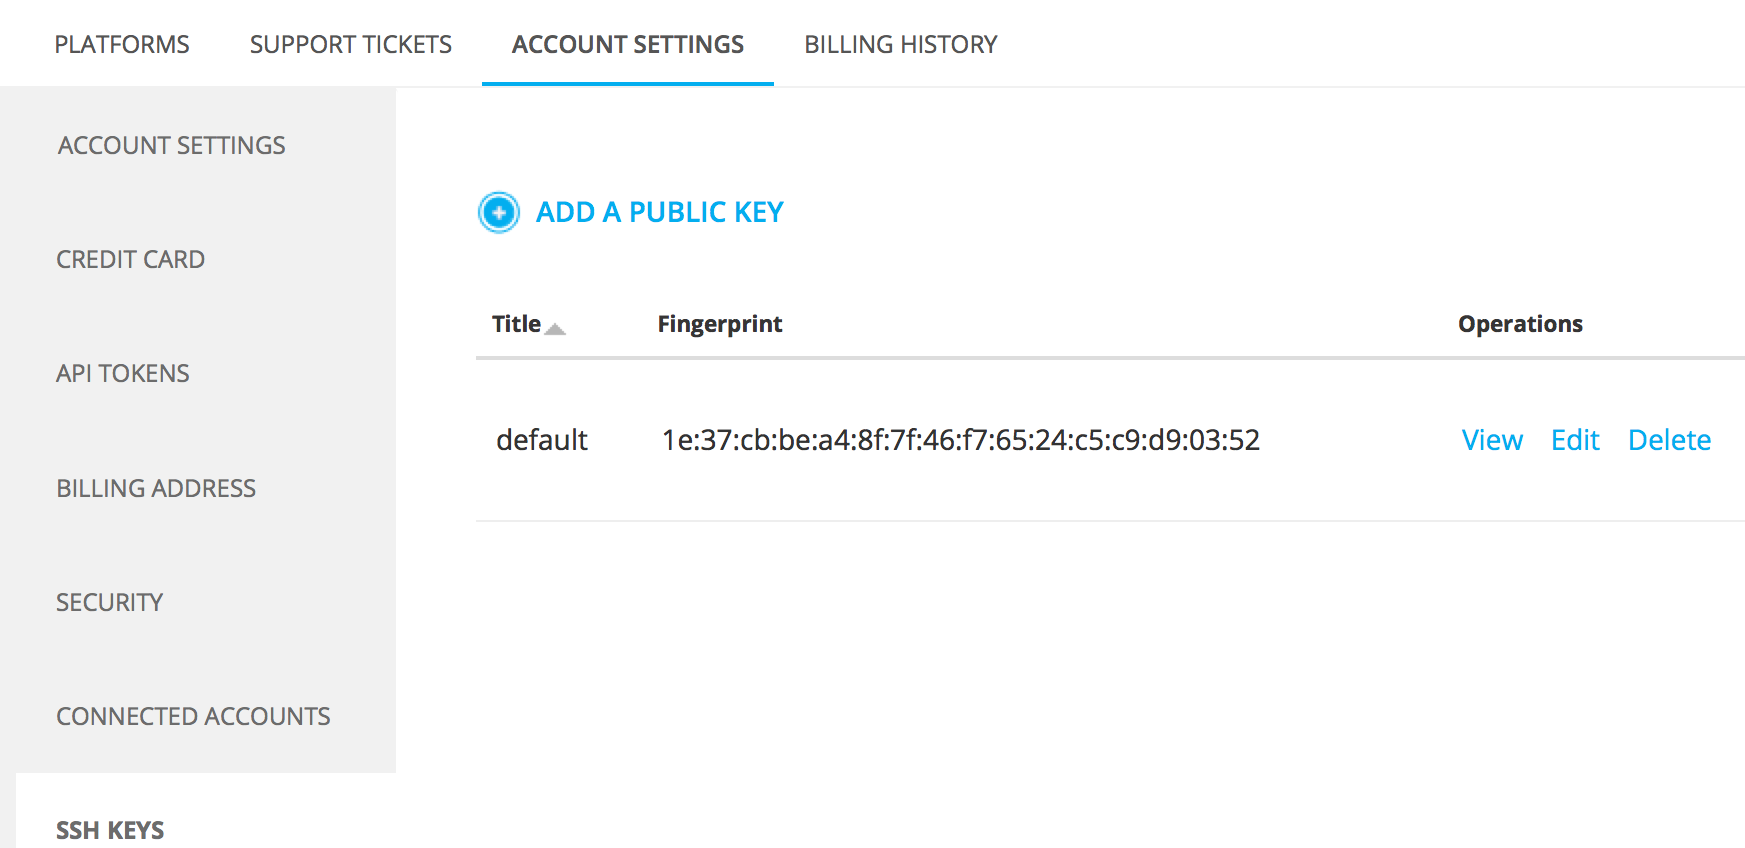The height and width of the screenshot is (848, 1745).
Task: Select the ACCOUNT SETTINGS tab in top navigation
Action: click(x=627, y=44)
